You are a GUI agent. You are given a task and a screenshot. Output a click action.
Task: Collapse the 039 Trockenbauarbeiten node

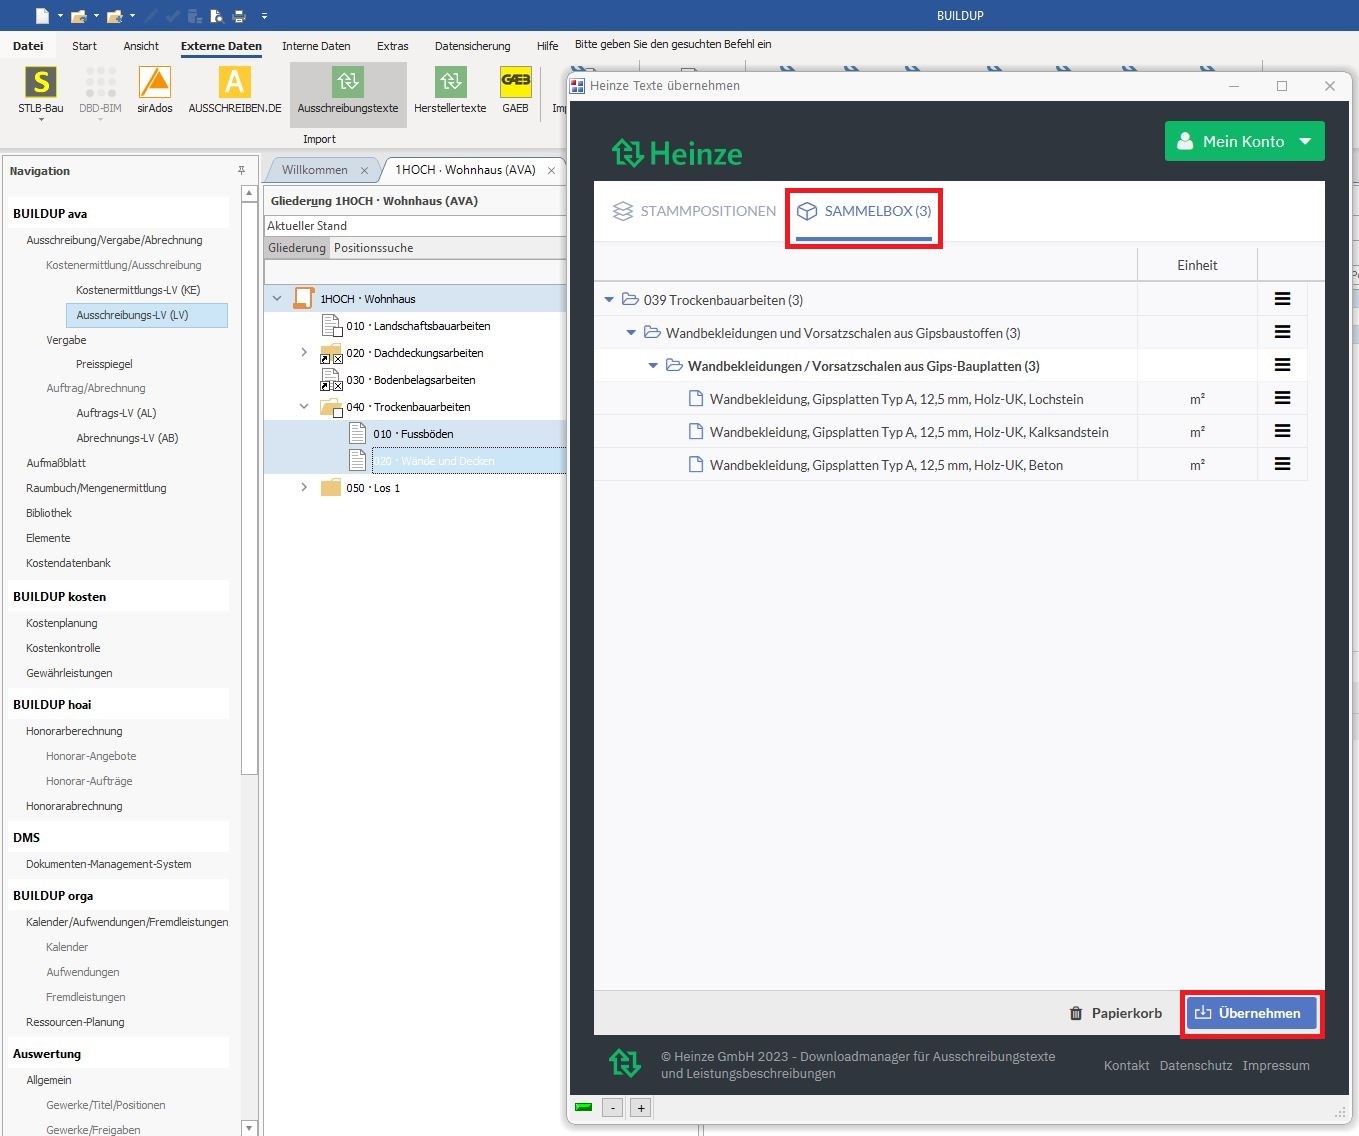pos(609,300)
